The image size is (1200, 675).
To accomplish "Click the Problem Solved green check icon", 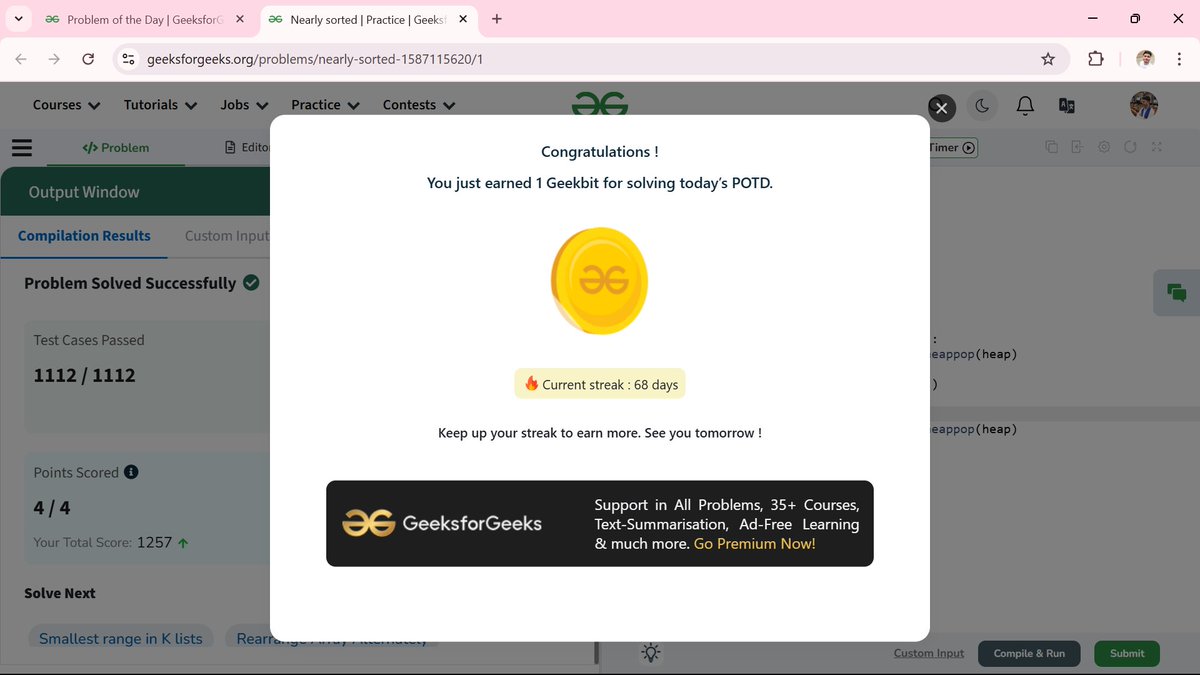I will 251,283.
